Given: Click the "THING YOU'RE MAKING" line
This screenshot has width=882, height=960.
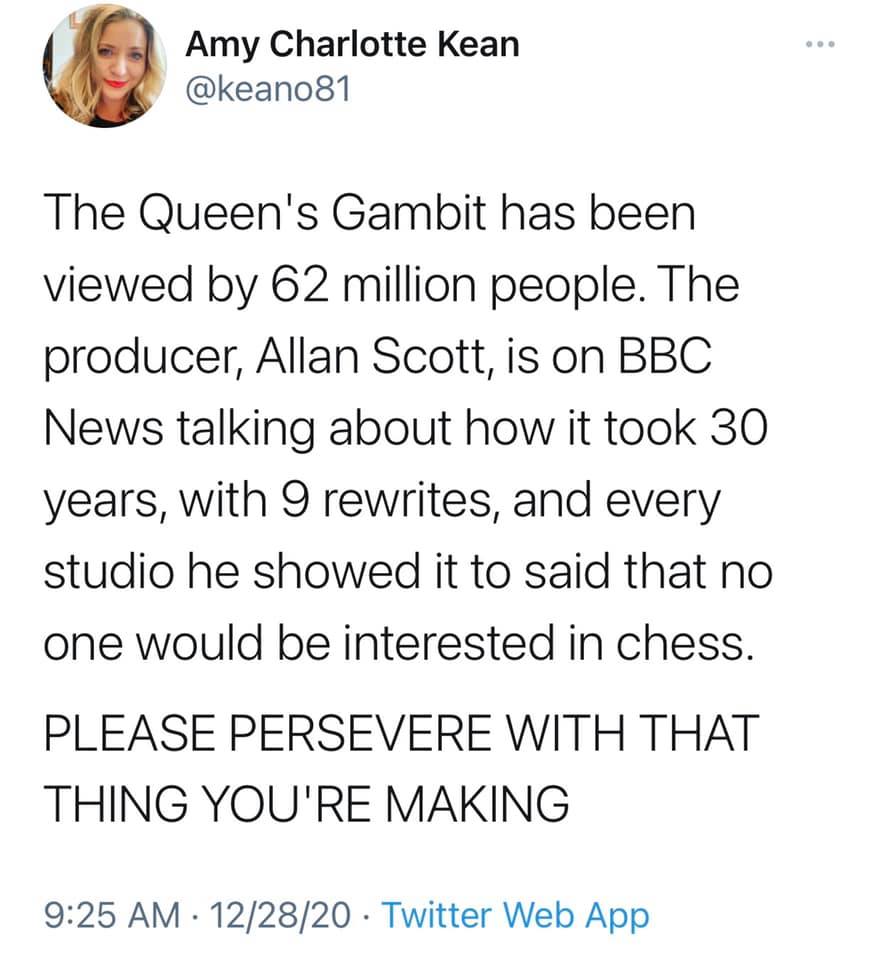Looking at the screenshot, I should tap(306, 802).
